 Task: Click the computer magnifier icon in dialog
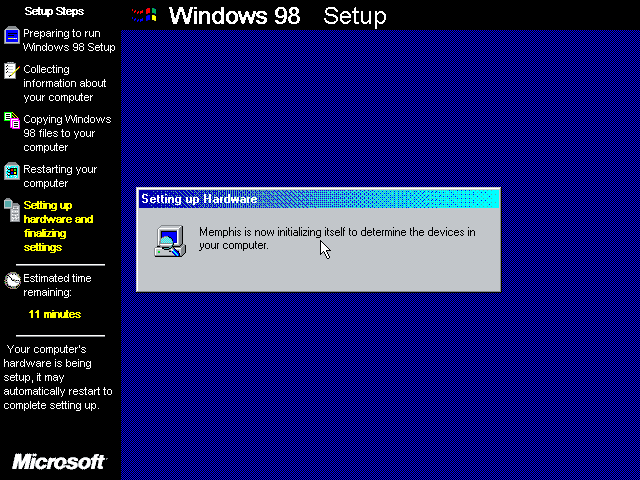point(170,241)
